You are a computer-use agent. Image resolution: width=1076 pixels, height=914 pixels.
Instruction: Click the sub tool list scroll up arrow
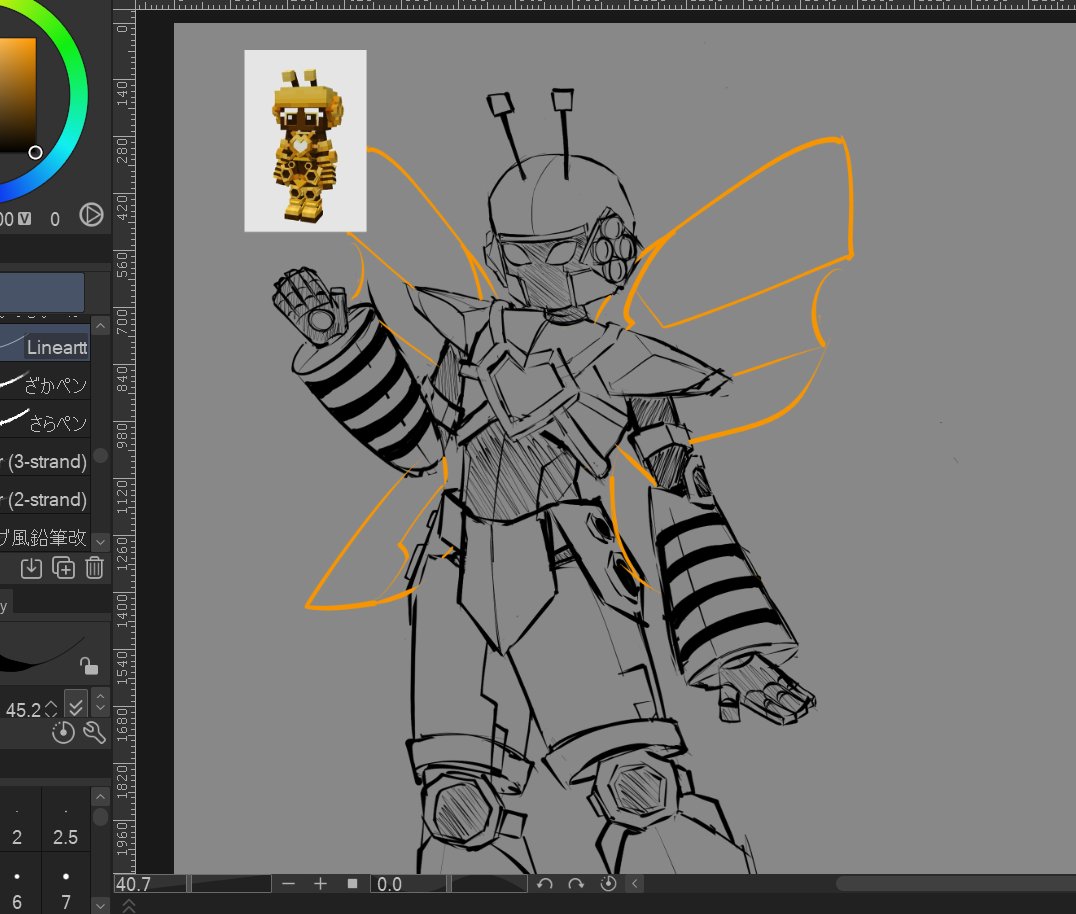coord(100,326)
